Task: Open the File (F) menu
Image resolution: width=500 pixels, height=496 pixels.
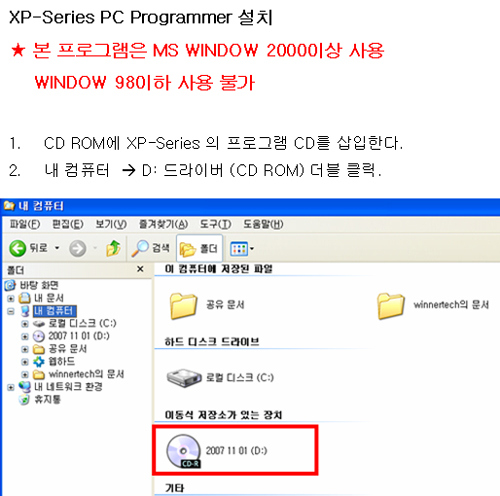Action: (25, 224)
